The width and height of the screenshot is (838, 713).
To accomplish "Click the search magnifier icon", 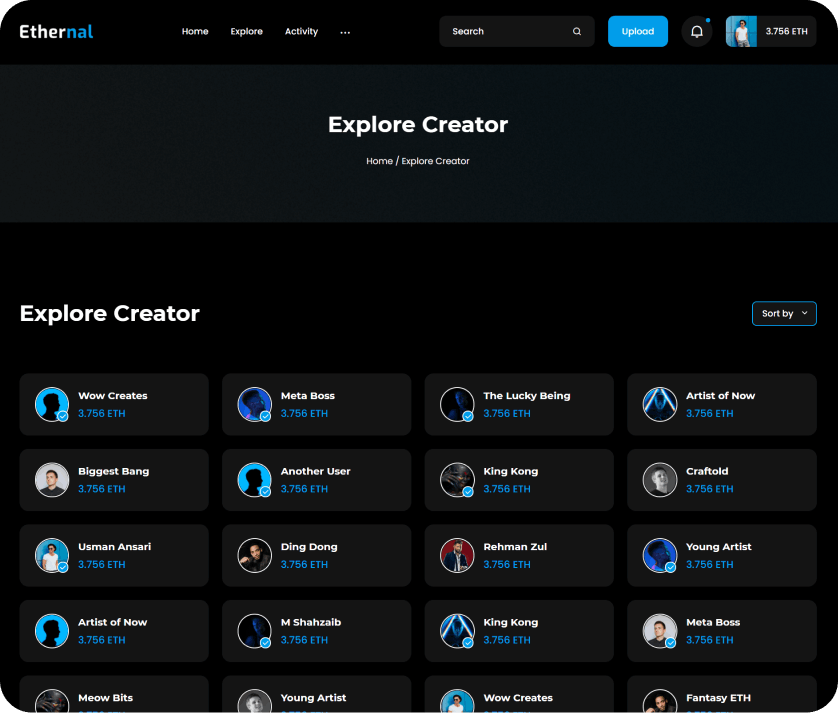I will tap(577, 32).
